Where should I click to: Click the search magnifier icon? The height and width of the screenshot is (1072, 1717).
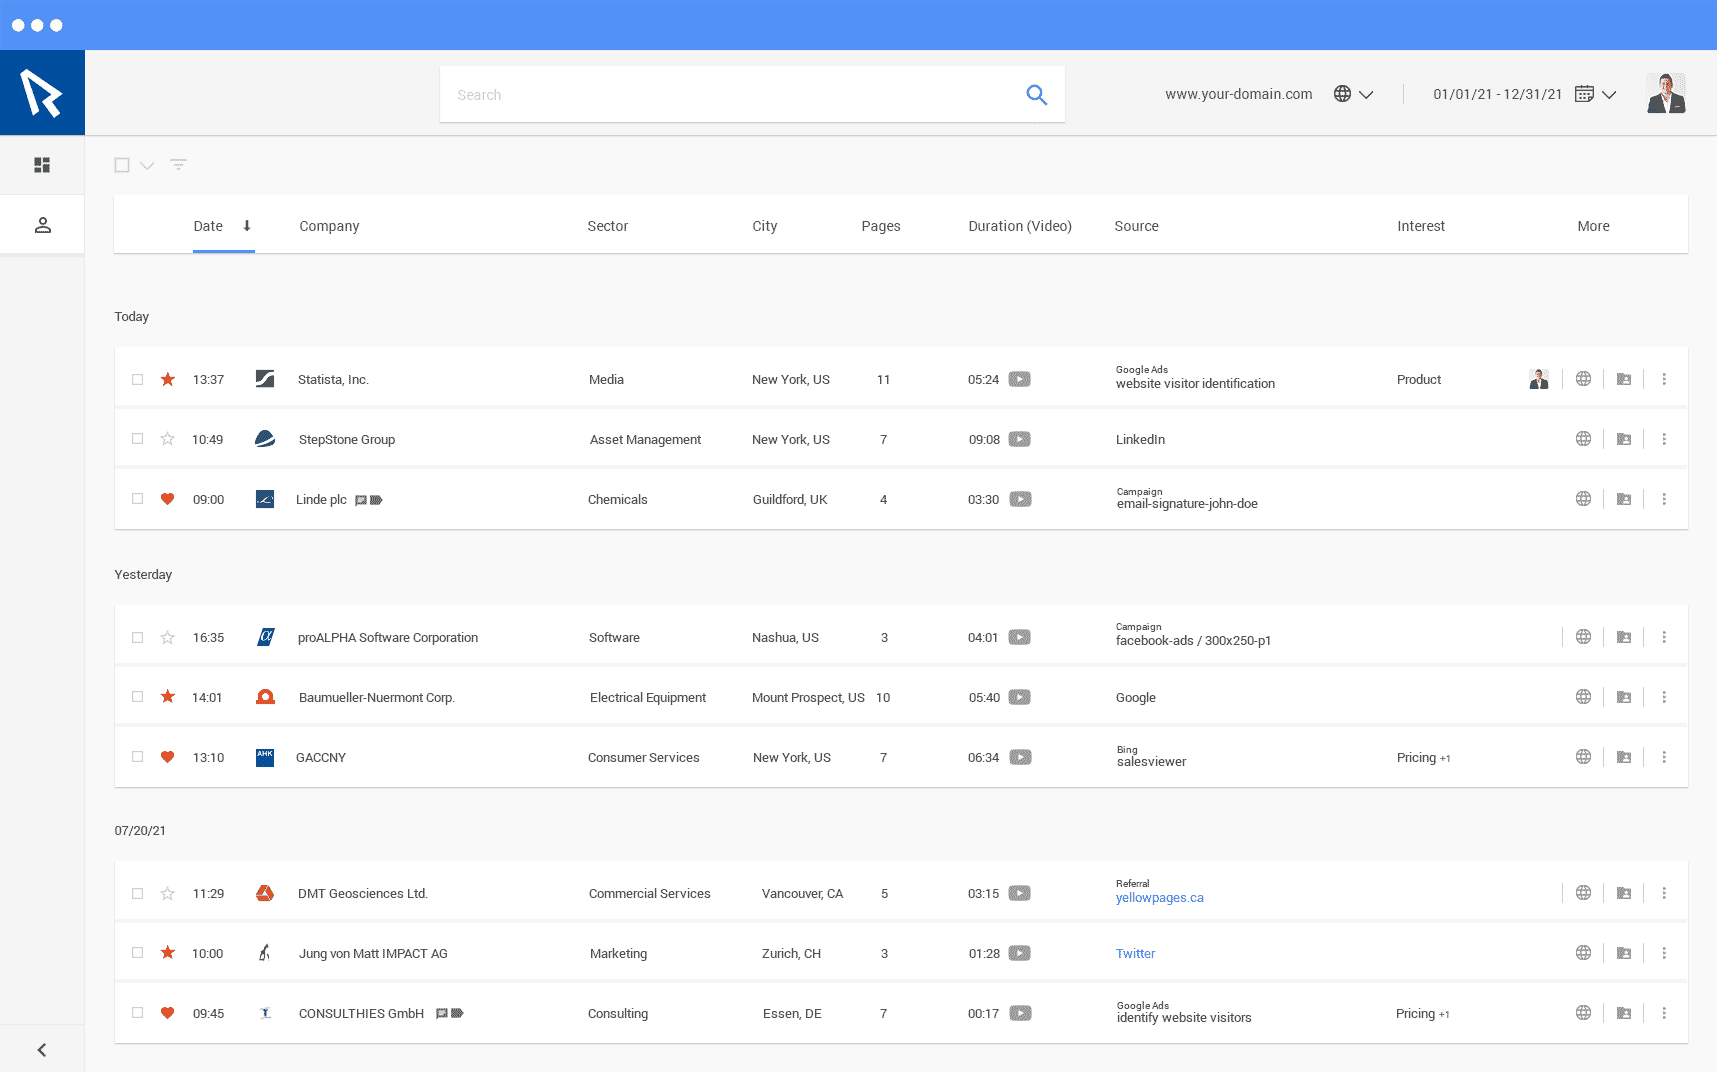click(x=1037, y=95)
